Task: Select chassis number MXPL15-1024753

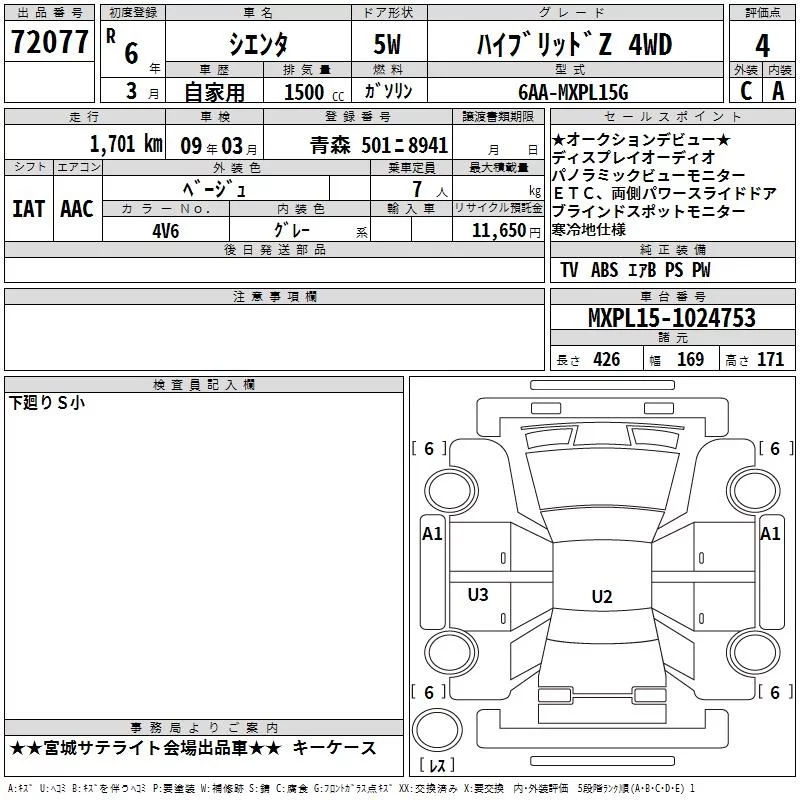Action: pyautogui.click(x=672, y=318)
